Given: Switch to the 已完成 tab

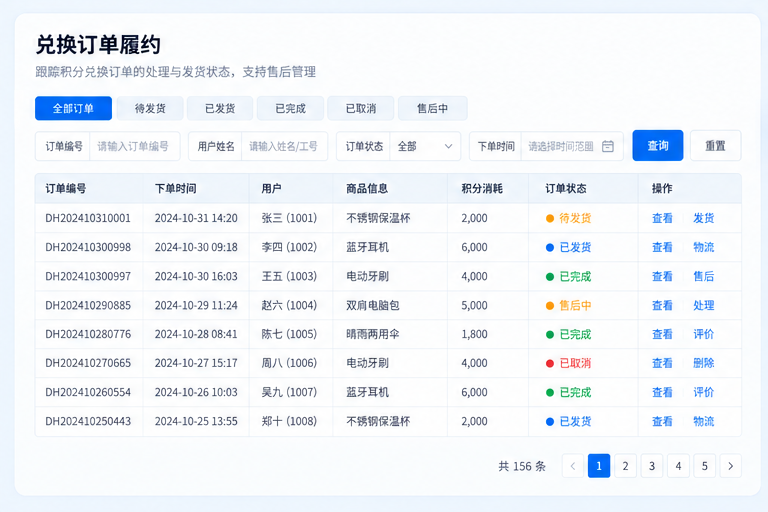Looking at the screenshot, I should pos(290,108).
